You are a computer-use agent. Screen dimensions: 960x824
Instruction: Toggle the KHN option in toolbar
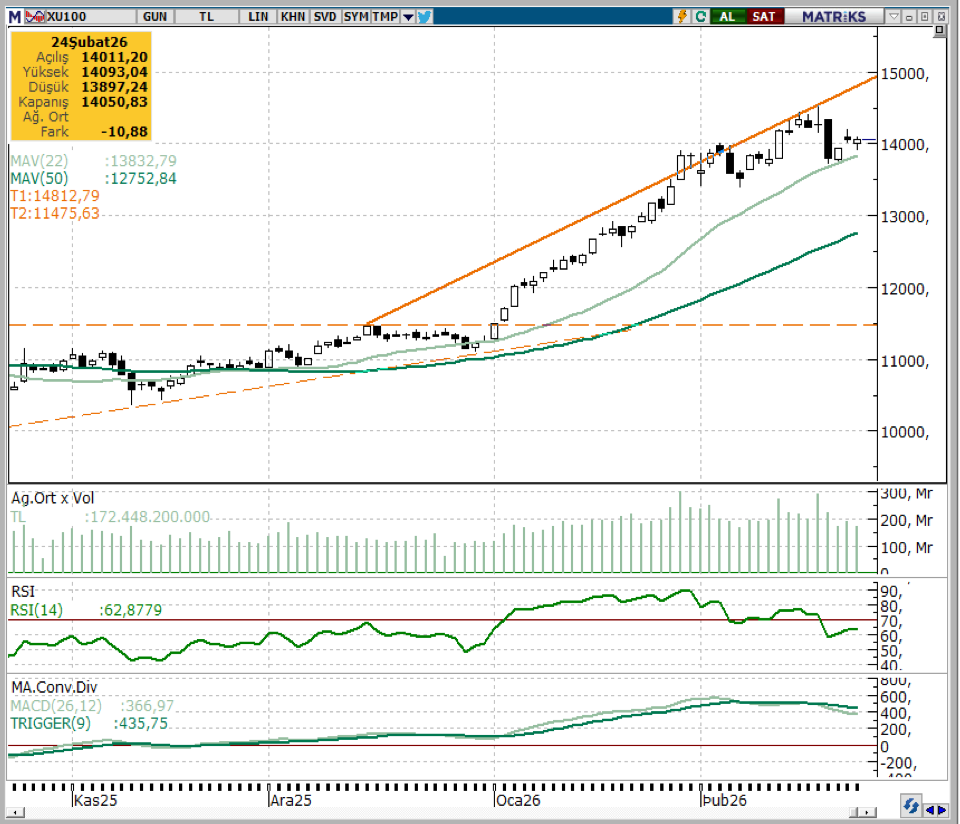point(293,16)
